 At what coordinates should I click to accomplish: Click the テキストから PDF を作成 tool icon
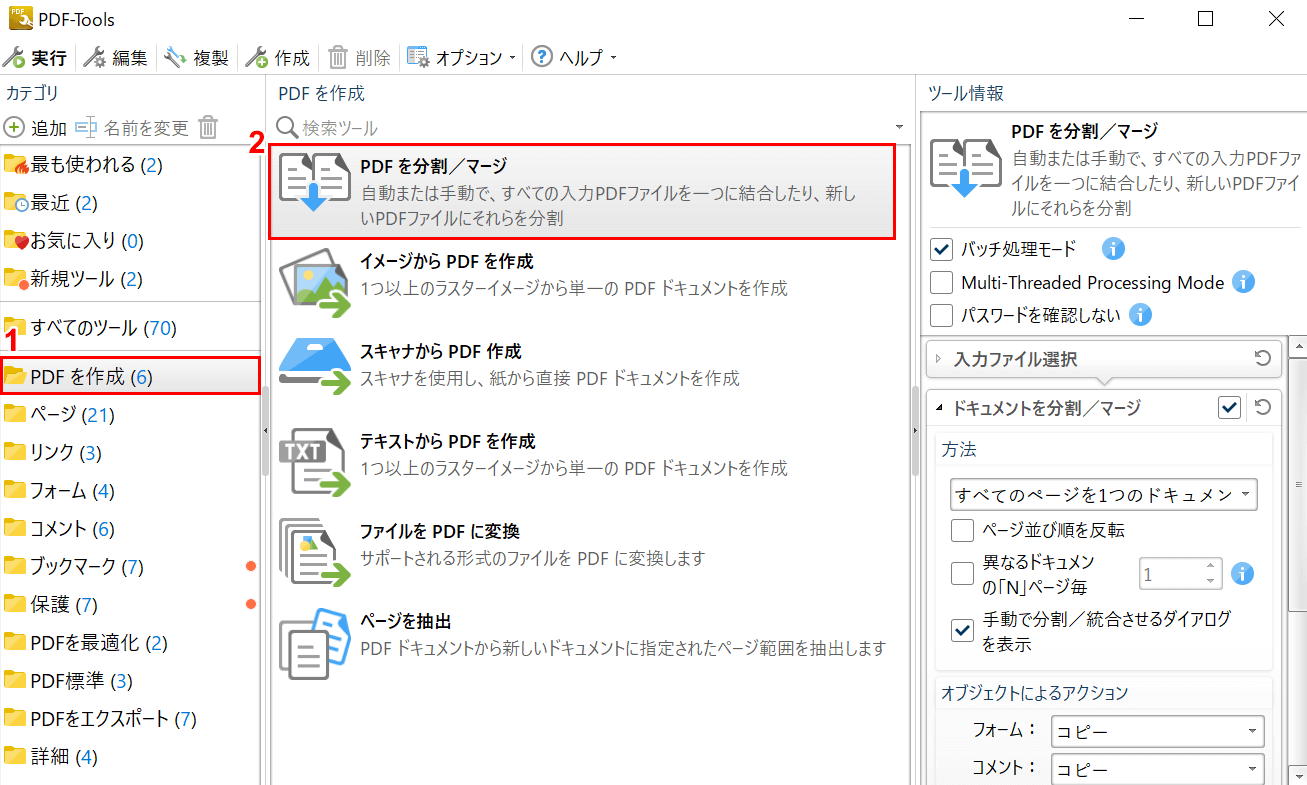[x=315, y=460]
